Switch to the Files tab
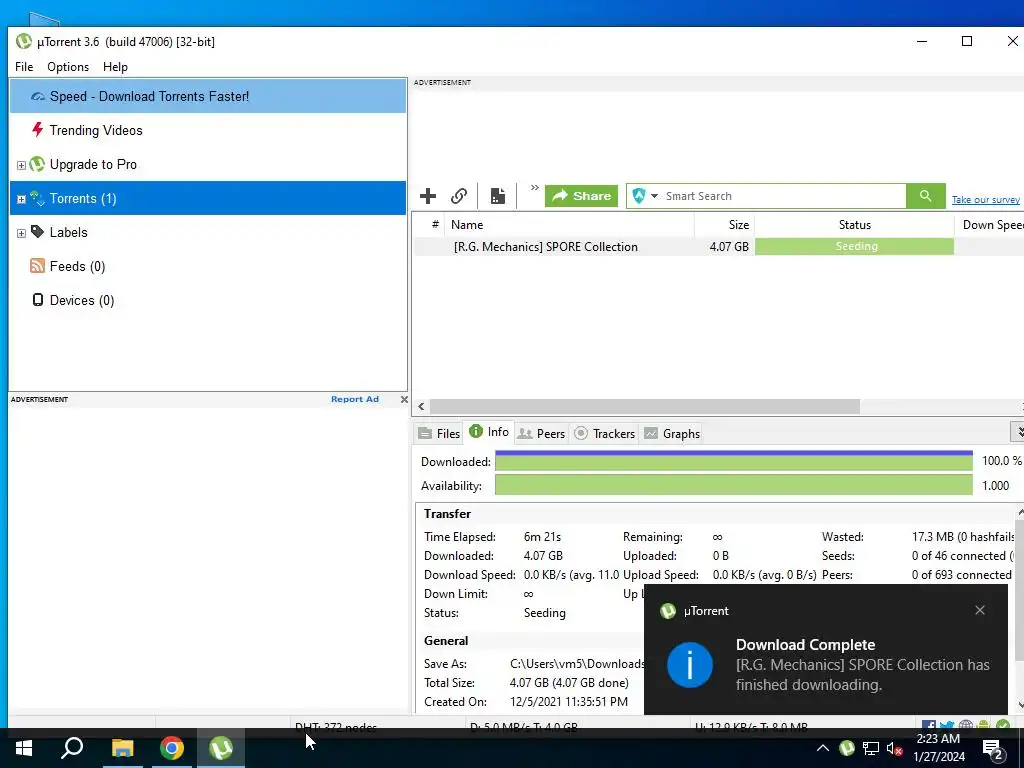This screenshot has height=768, width=1024. tap(439, 434)
